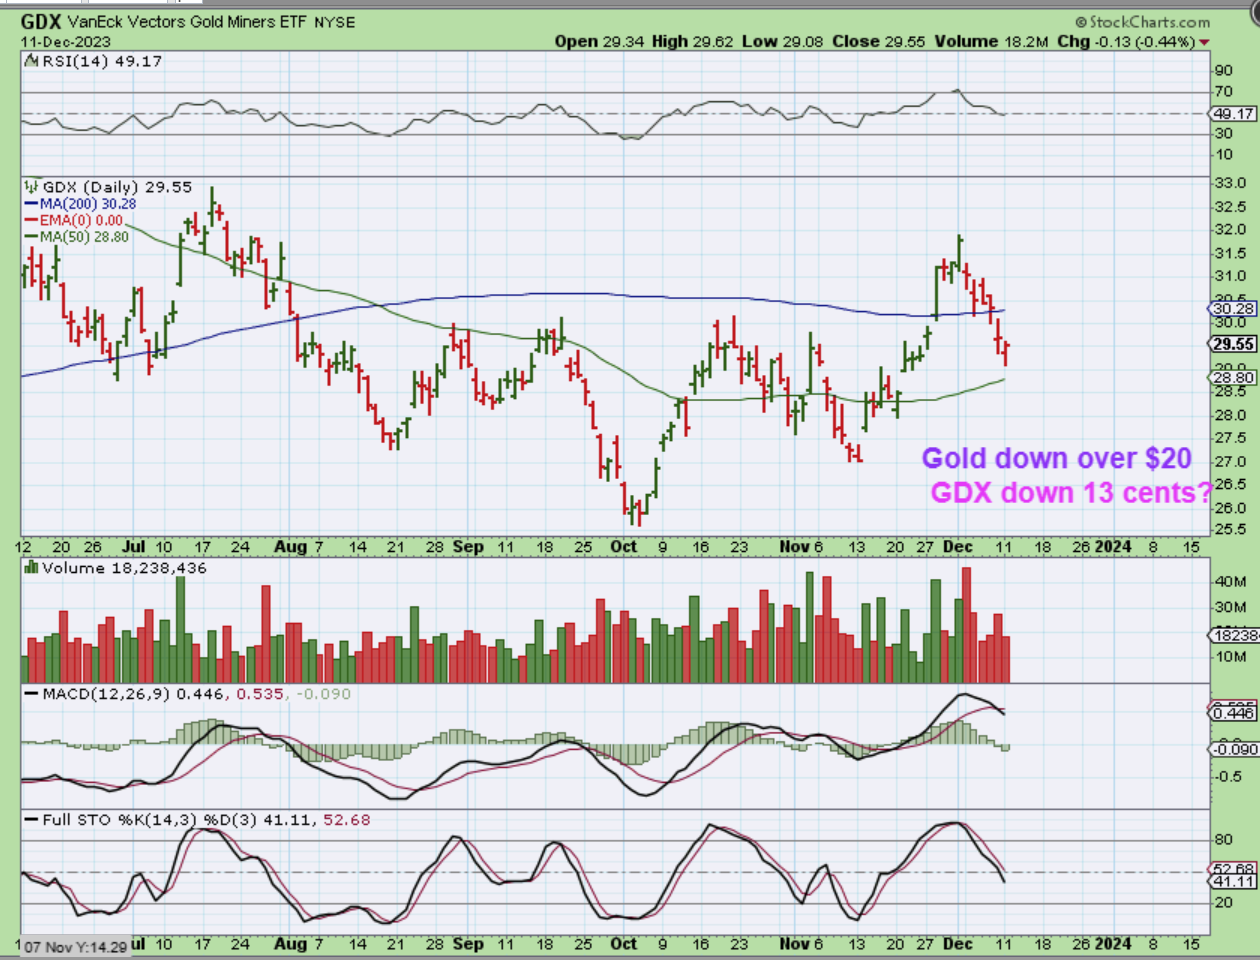1260x960 pixels.
Task: Click the VanEck Vectors Gold Miners ETF name
Action: (x=187, y=21)
